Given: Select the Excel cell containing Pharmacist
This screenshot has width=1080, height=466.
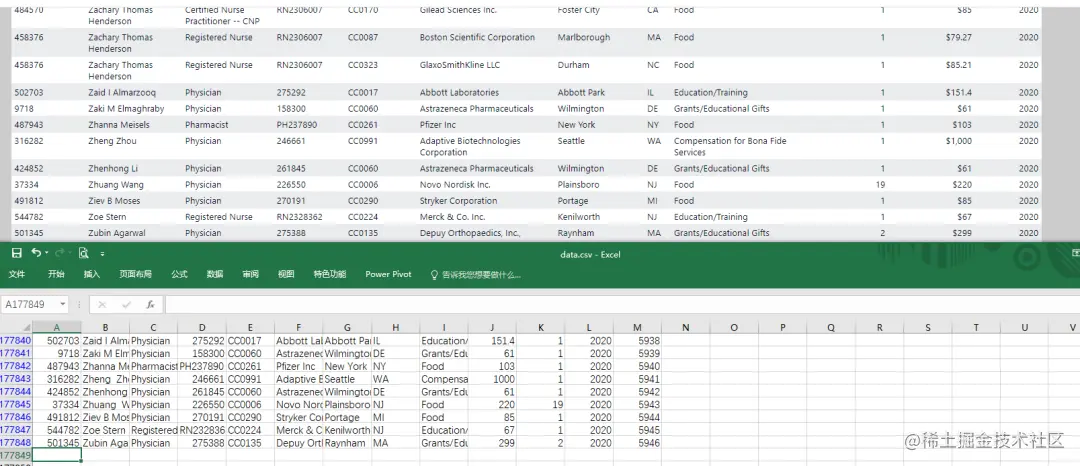Looking at the screenshot, I should click(x=154, y=366).
